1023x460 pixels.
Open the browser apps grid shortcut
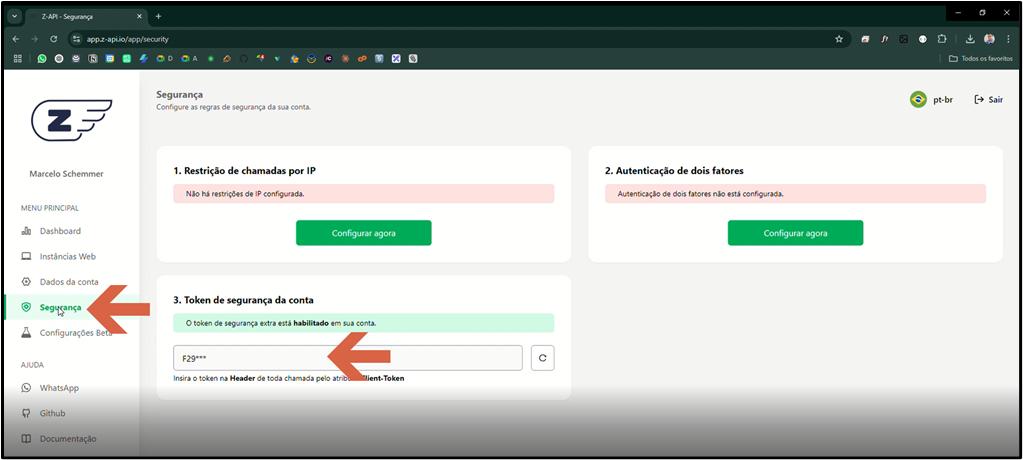pyautogui.click(x=18, y=59)
